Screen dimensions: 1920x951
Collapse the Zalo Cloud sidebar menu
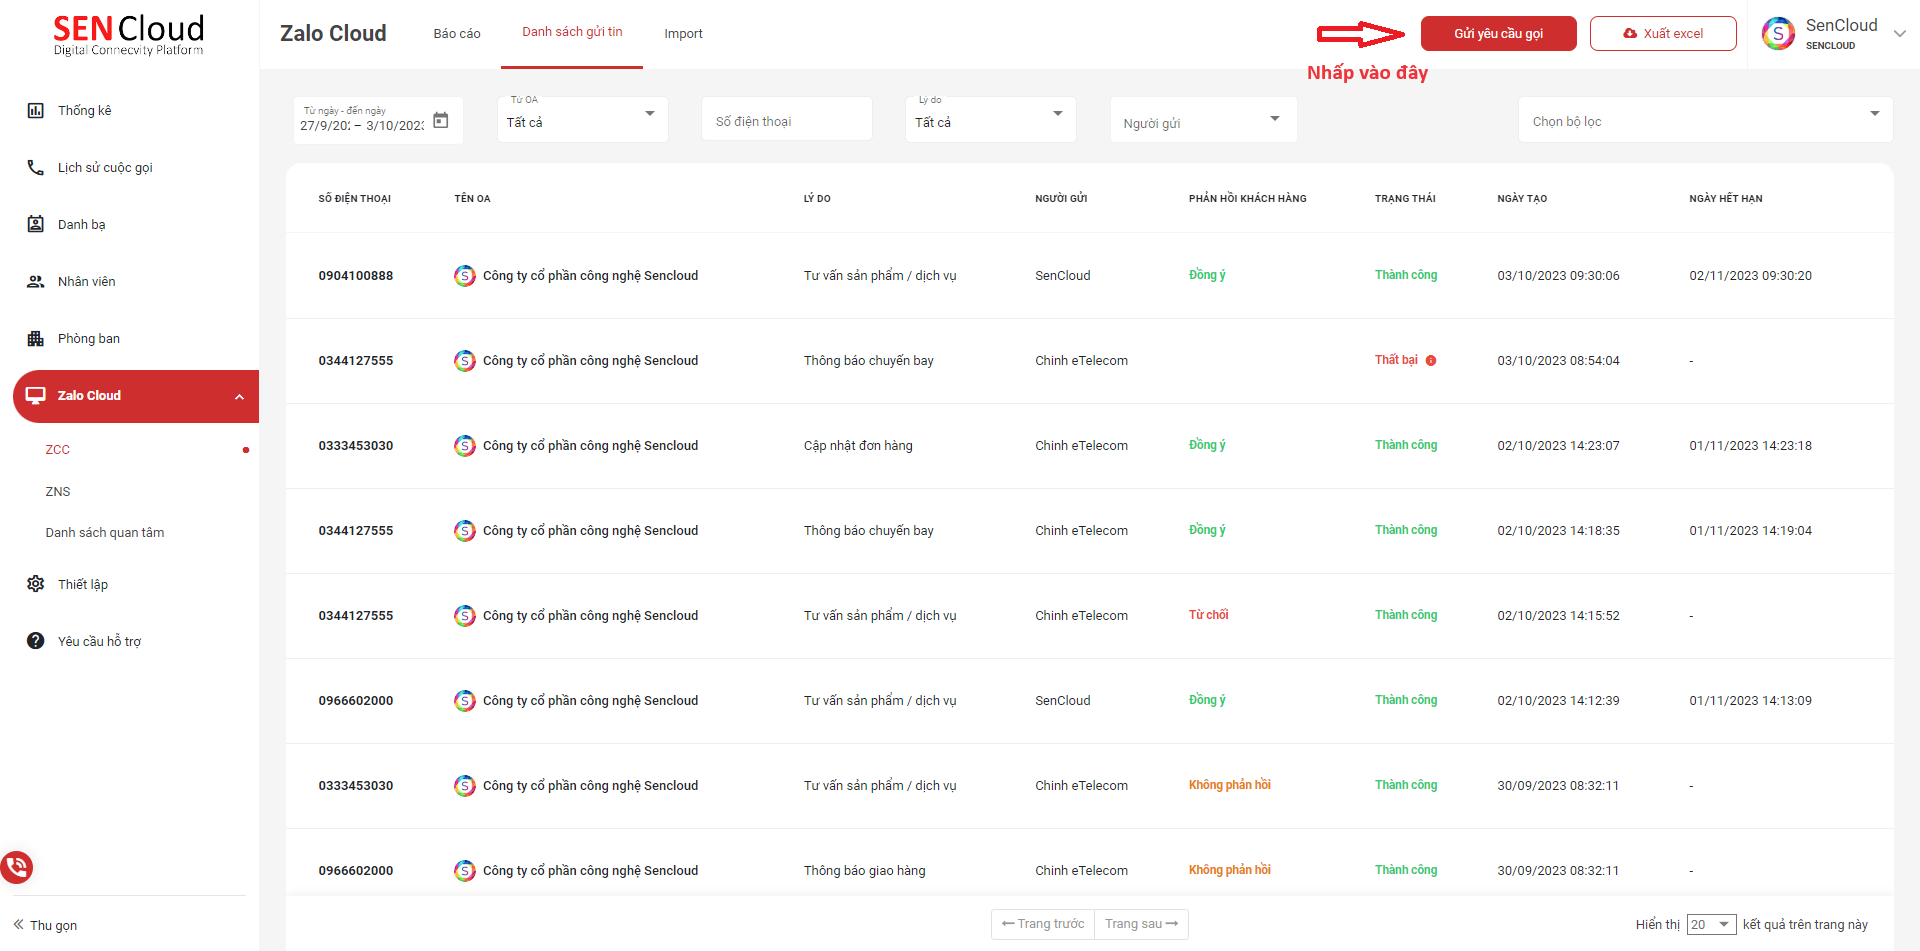(x=239, y=397)
